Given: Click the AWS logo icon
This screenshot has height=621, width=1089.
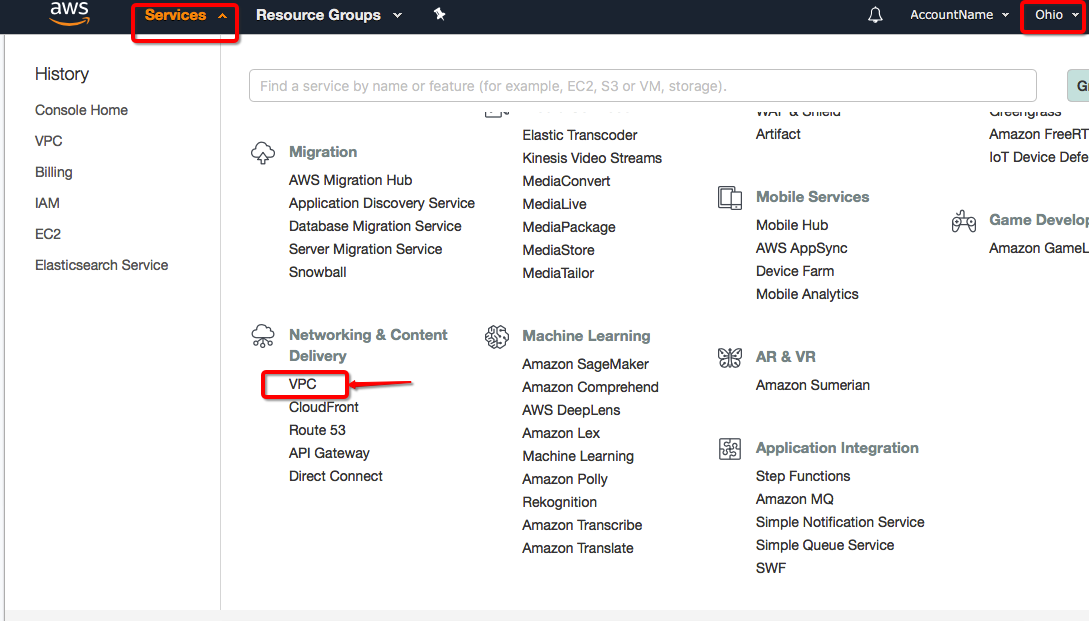Looking at the screenshot, I should coord(69,14).
